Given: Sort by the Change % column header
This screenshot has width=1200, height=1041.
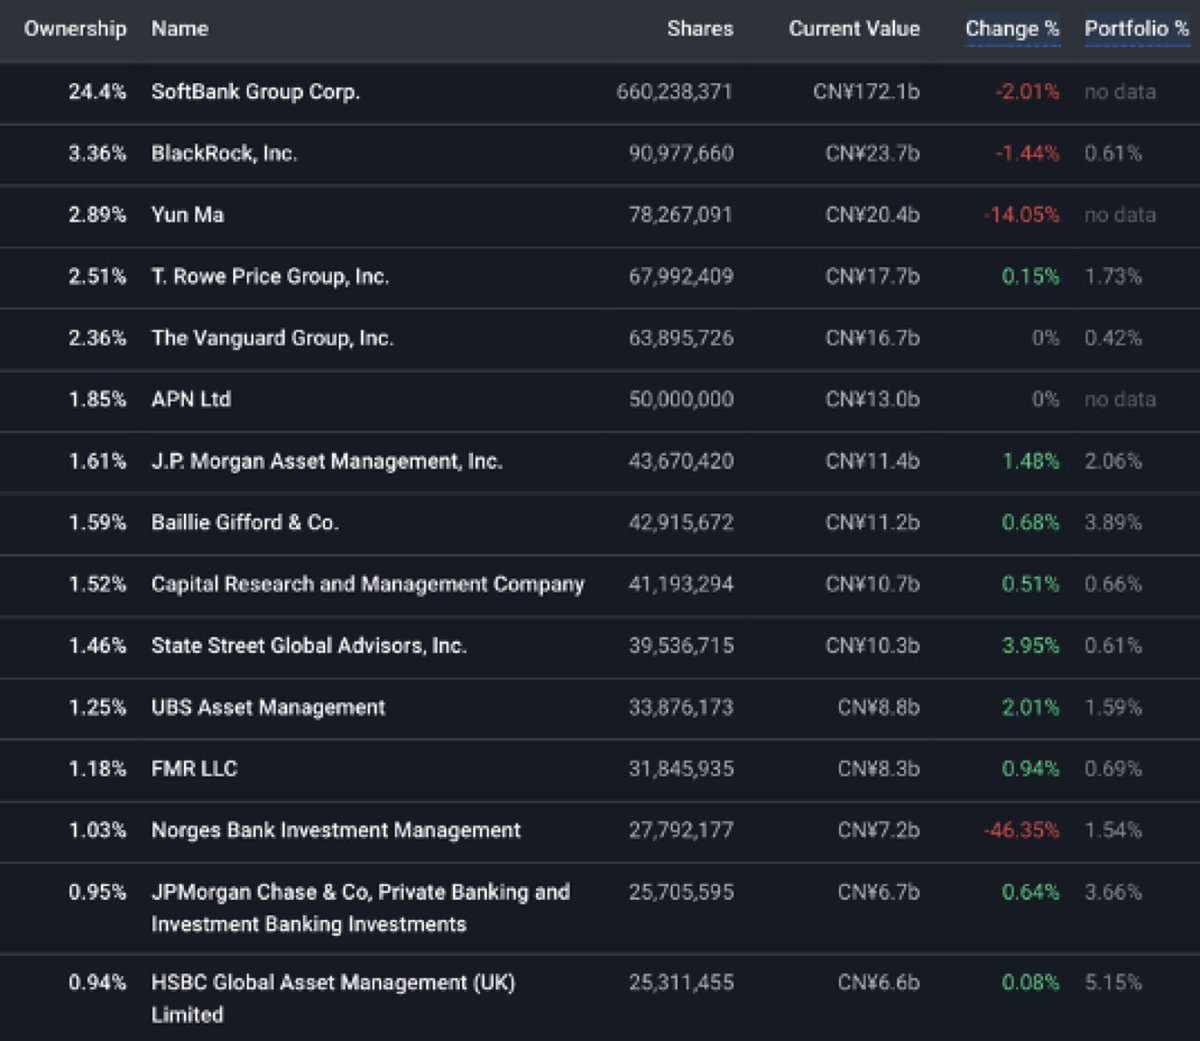Looking at the screenshot, I should pos(1012,29).
